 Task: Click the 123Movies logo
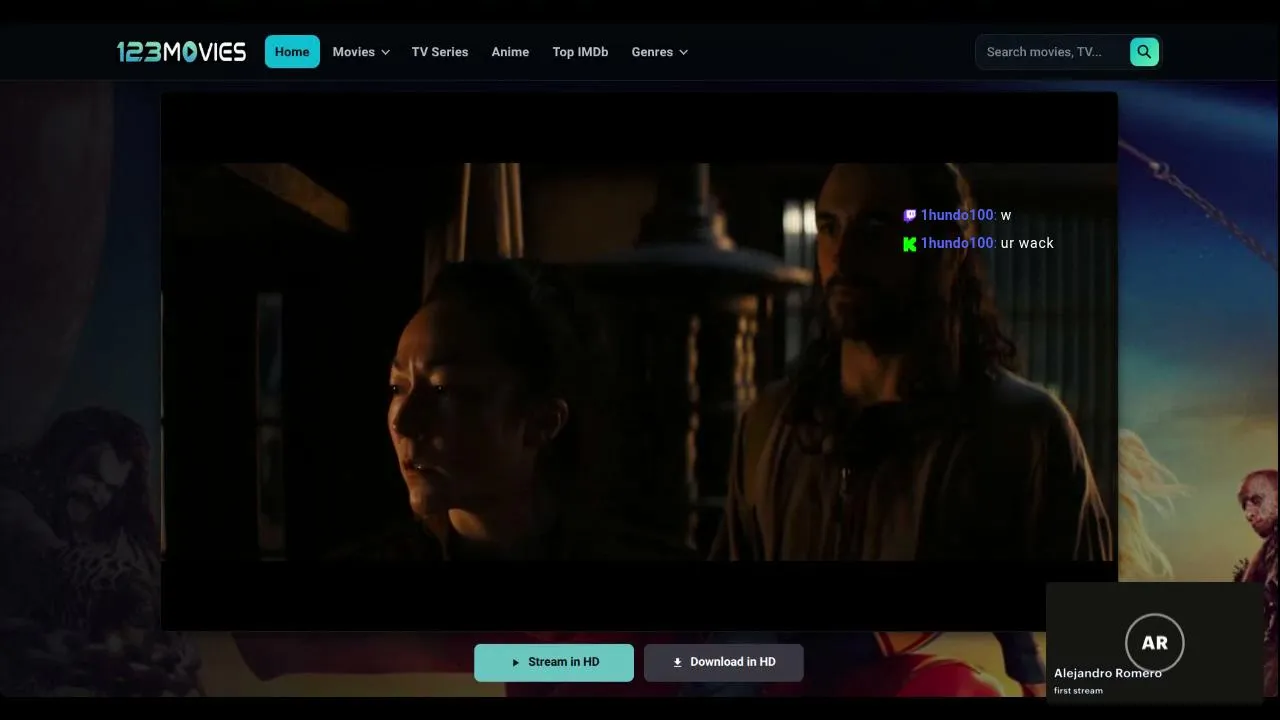[181, 52]
